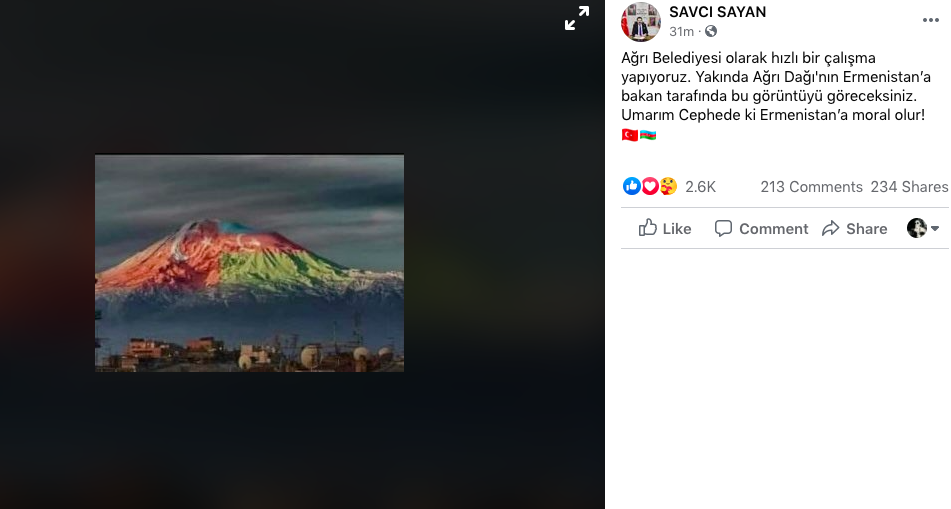Open the 213 Comments link

click(811, 187)
